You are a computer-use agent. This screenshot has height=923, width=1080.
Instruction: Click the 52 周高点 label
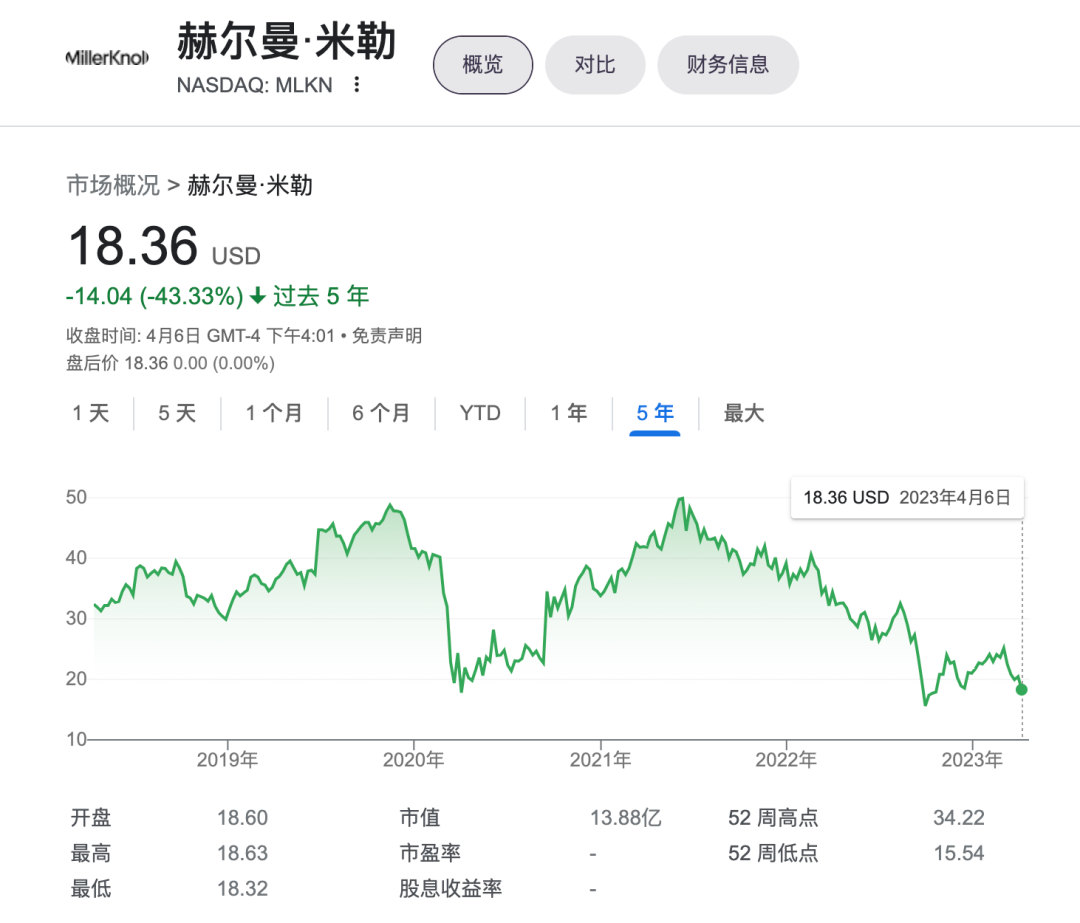773,818
